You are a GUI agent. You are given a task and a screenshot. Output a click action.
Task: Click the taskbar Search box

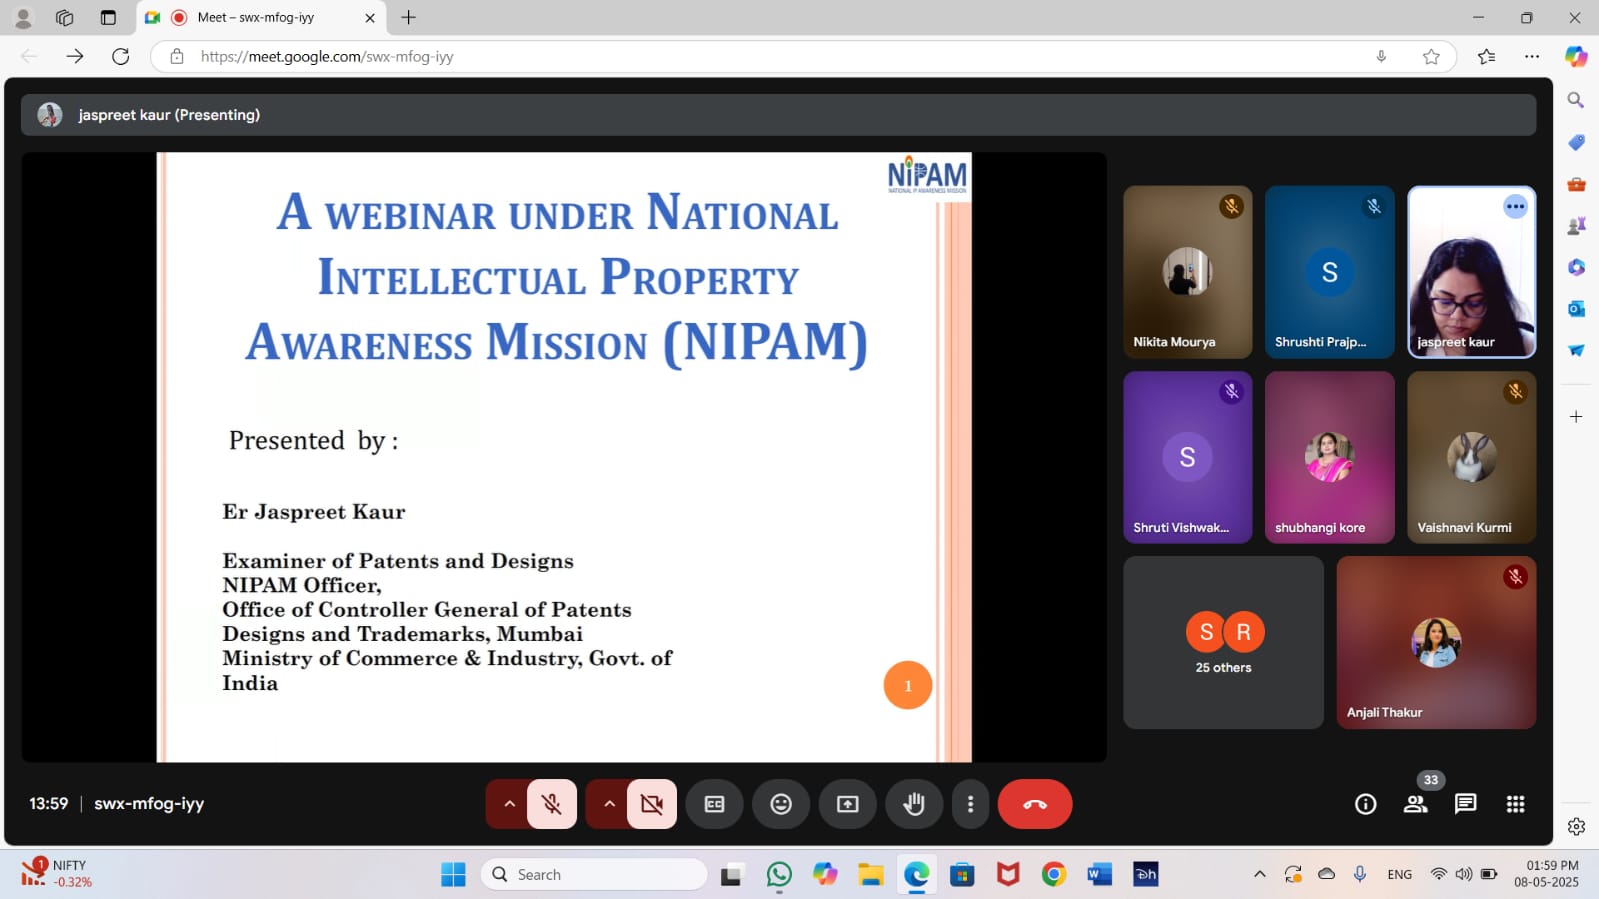tap(594, 874)
